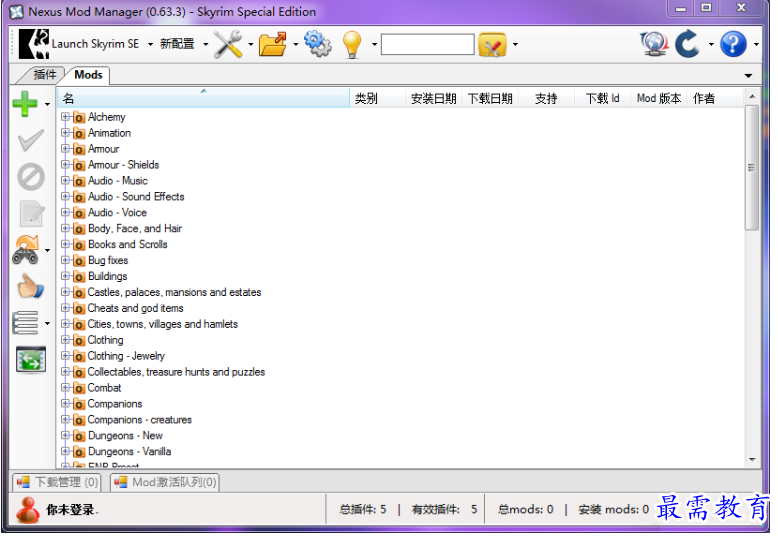
Task: Click the scrollbar down arrow
Action: [752, 460]
